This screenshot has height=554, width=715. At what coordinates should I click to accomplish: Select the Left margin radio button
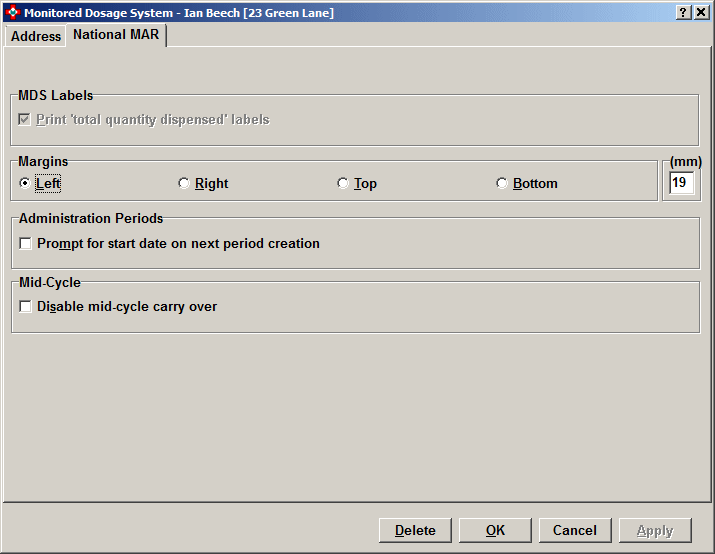[25, 183]
